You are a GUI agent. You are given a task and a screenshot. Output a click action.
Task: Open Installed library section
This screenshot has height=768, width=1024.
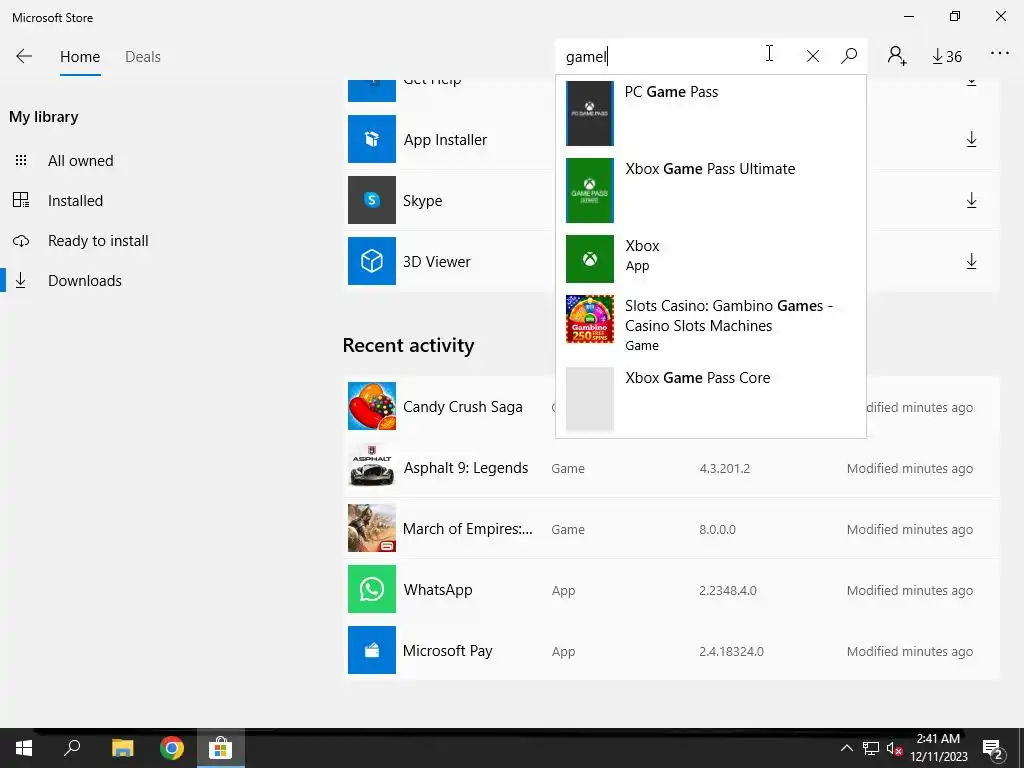point(75,200)
